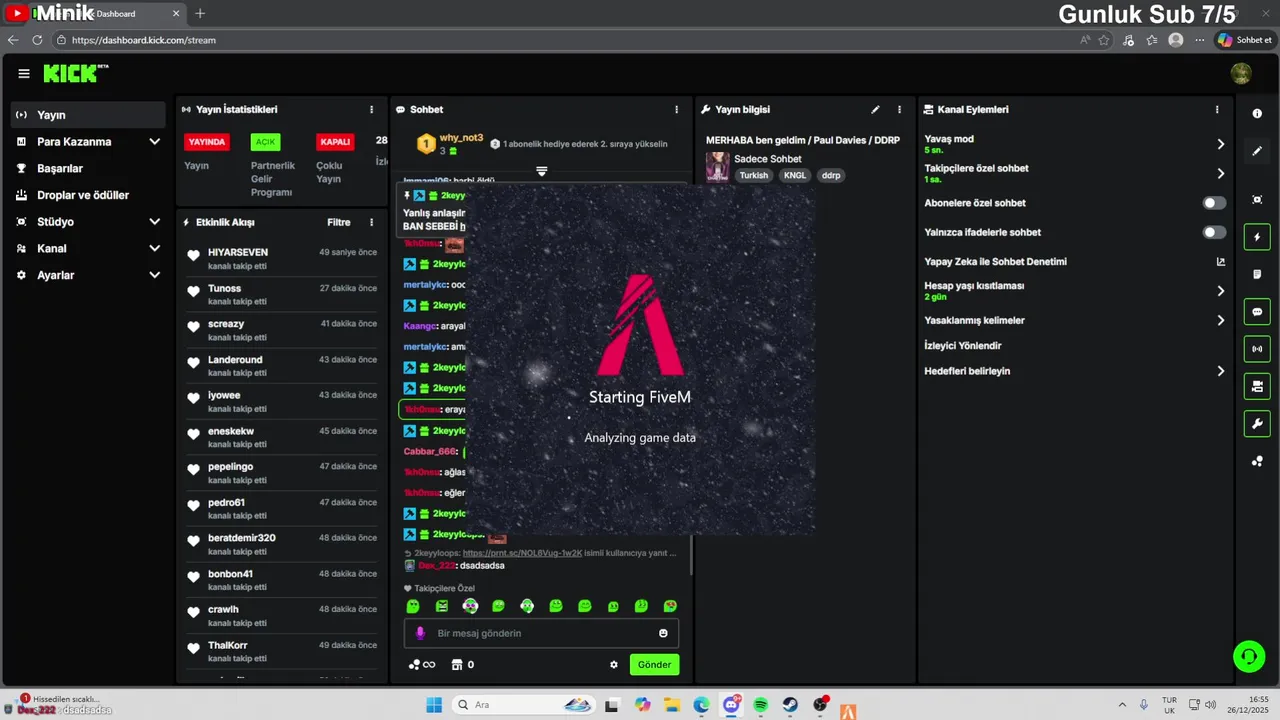
Task: Open Takipçilere özel sohbet chevron
Action: coord(1220,173)
